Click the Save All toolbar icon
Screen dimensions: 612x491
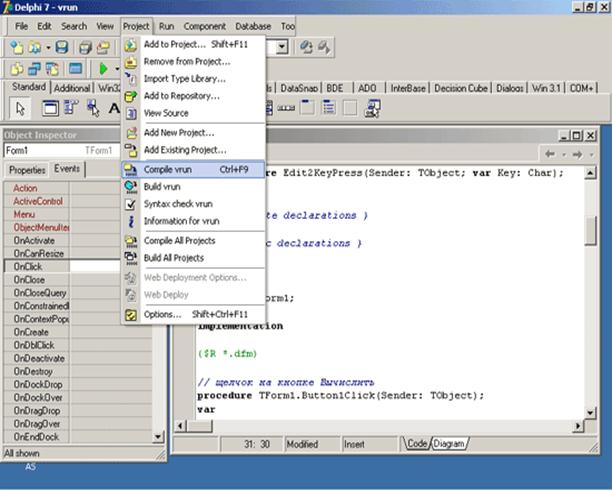pyautogui.click(x=85, y=47)
